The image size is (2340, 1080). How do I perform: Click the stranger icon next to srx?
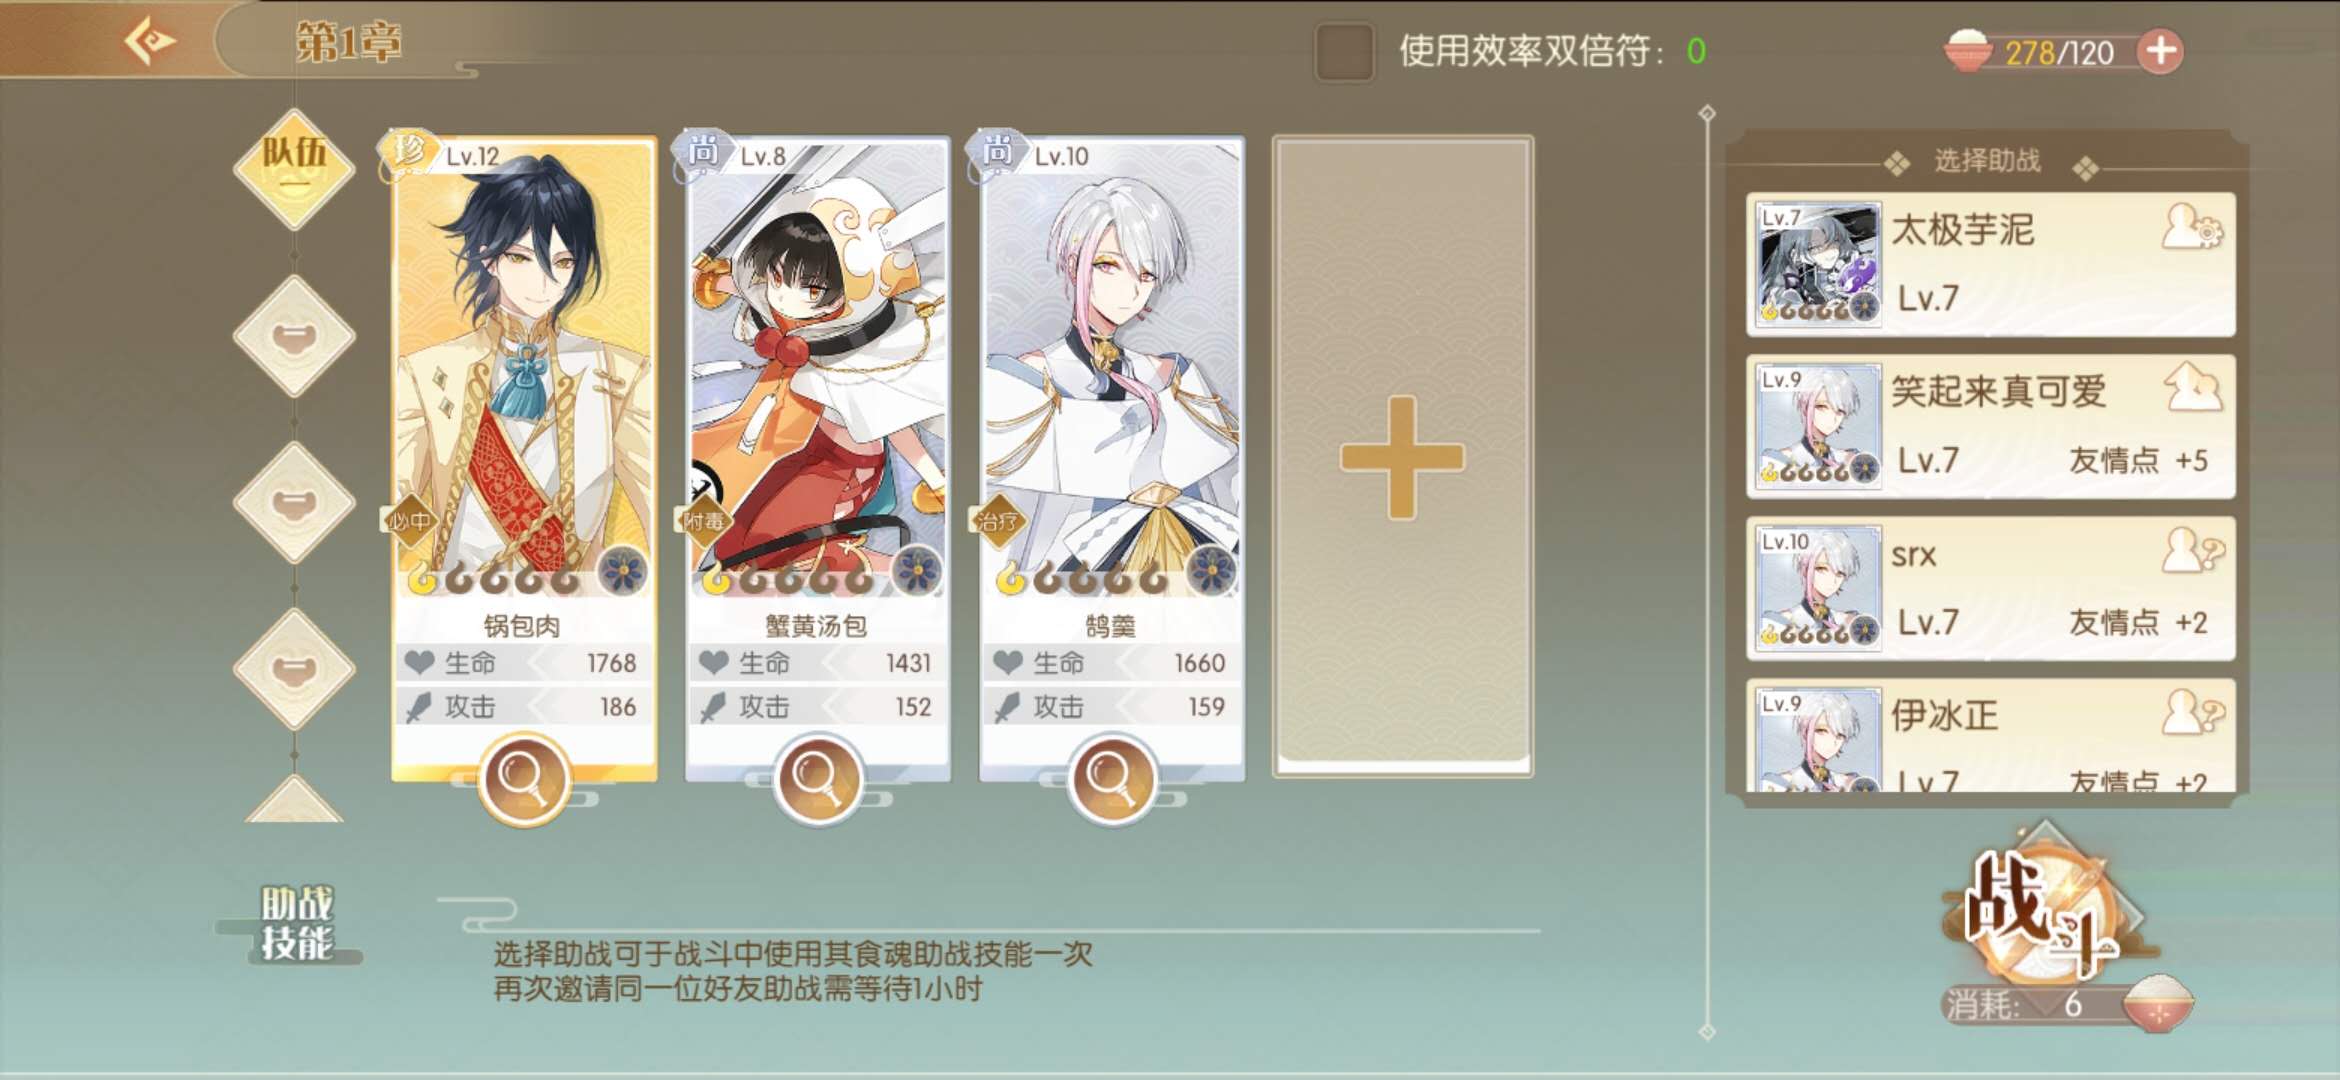tap(2192, 550)
